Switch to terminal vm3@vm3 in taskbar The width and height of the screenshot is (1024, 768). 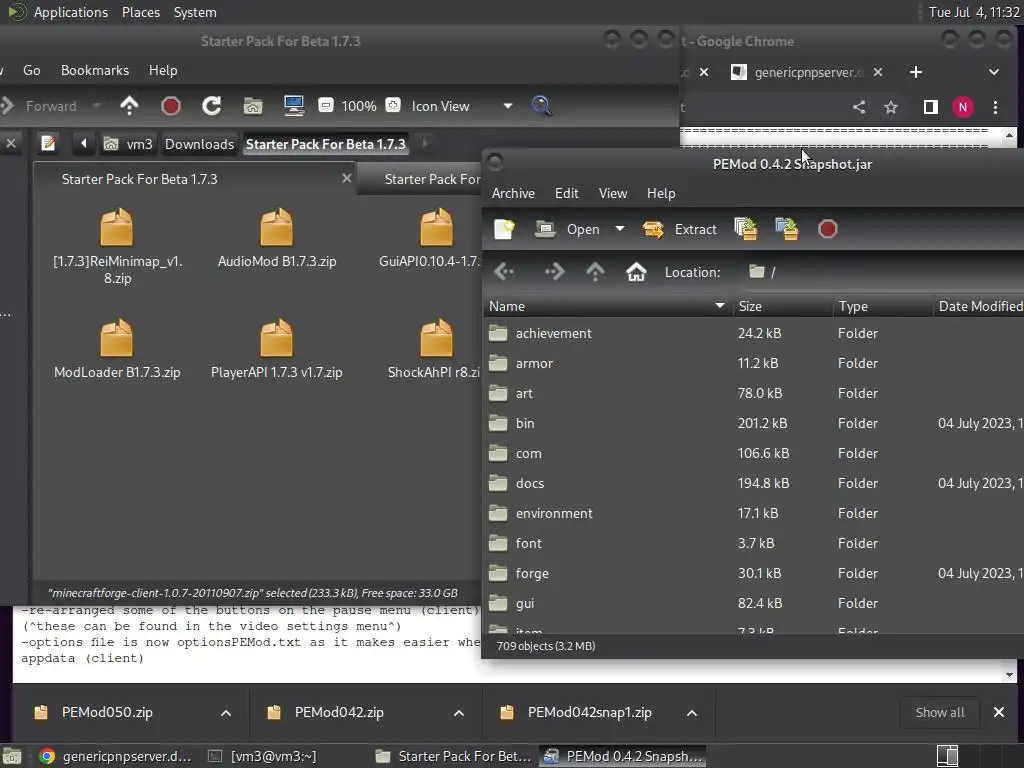click(264, 756)
